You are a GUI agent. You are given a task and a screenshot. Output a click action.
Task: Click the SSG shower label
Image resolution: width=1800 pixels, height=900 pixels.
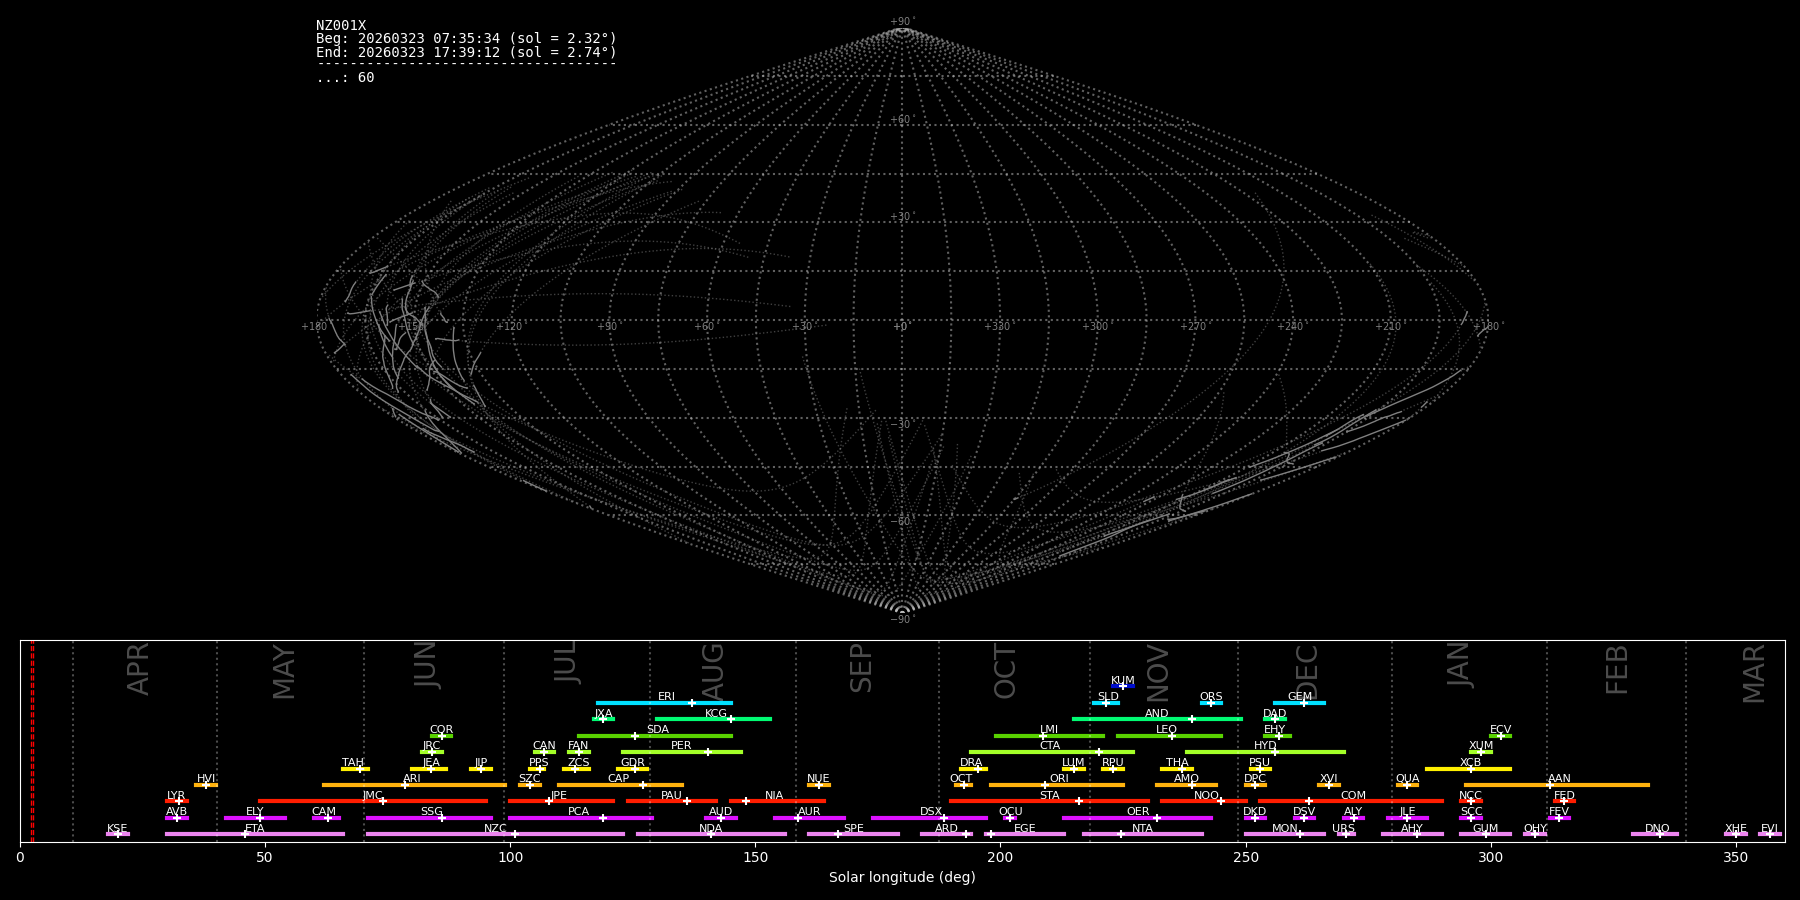[431, 812]
